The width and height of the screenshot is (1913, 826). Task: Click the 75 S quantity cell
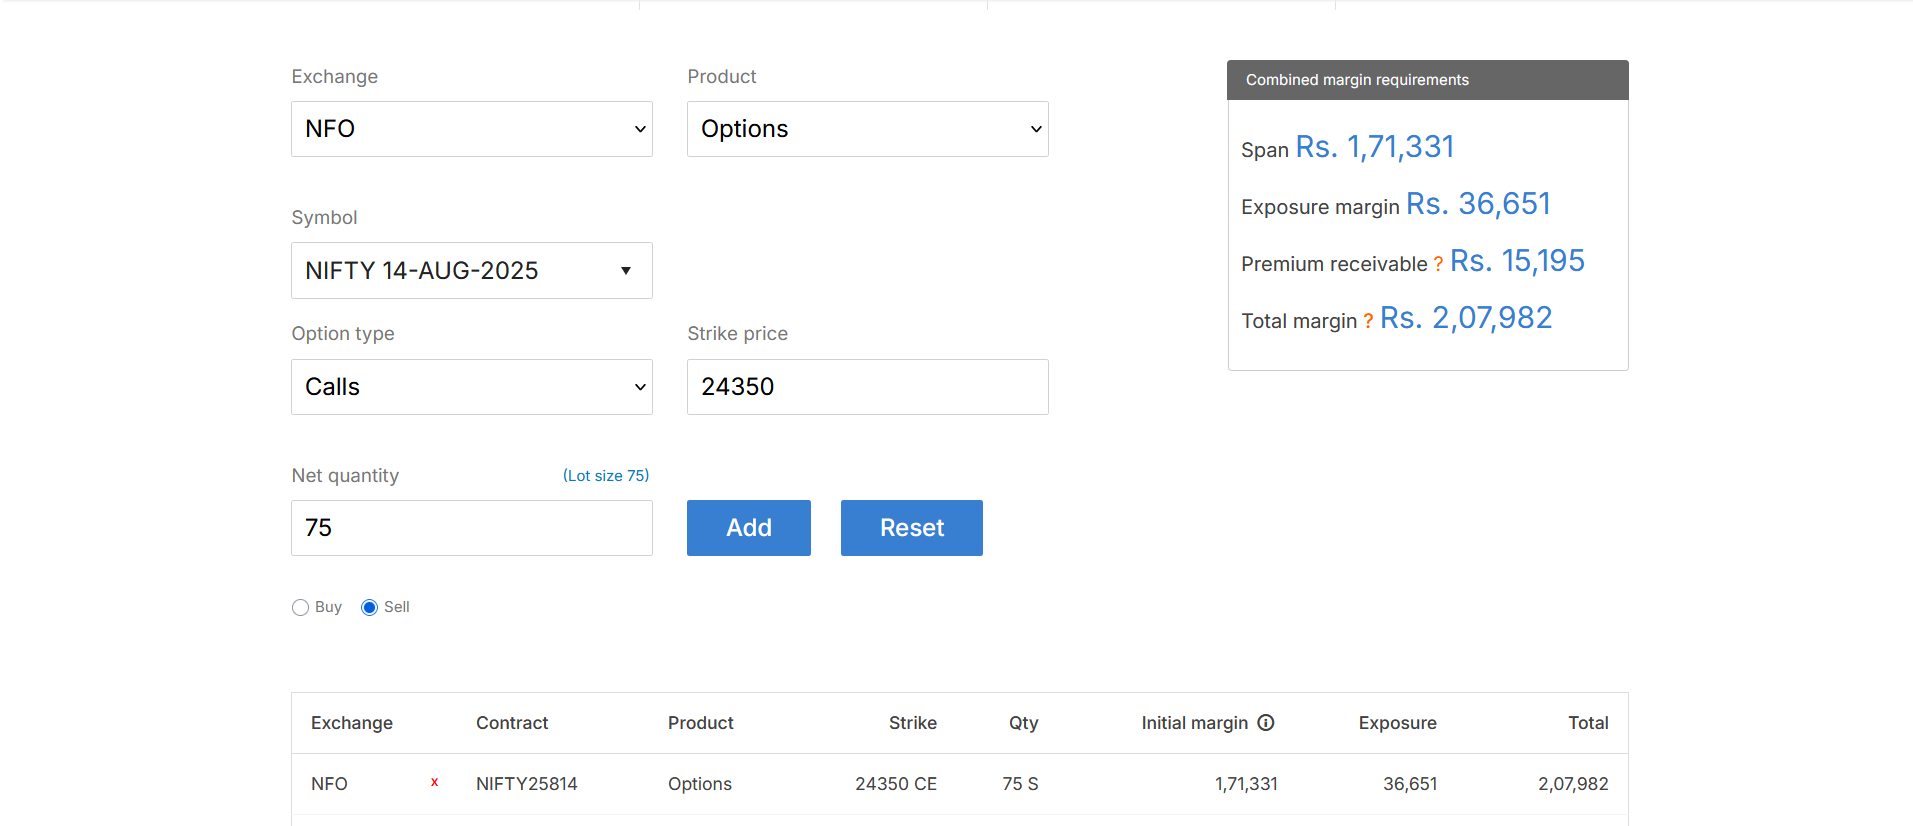1021,784
